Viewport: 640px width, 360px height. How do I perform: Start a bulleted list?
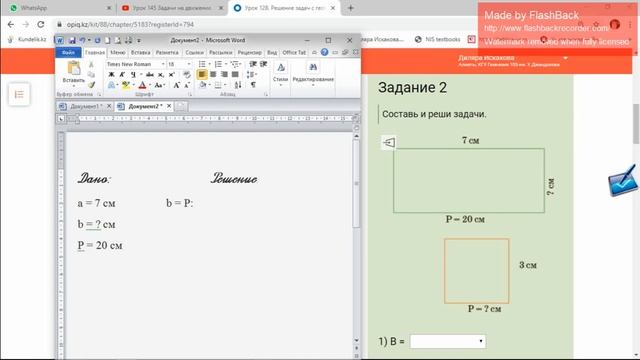[202, 64]
